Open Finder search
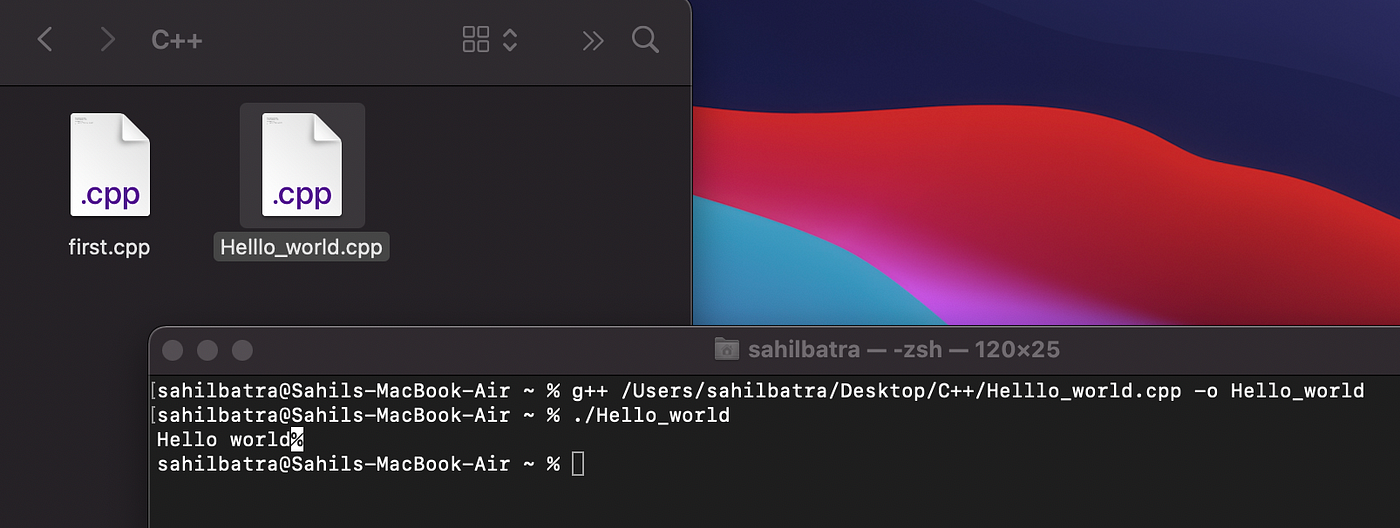This screenshot has height=528, width=1400. point(646,40)
